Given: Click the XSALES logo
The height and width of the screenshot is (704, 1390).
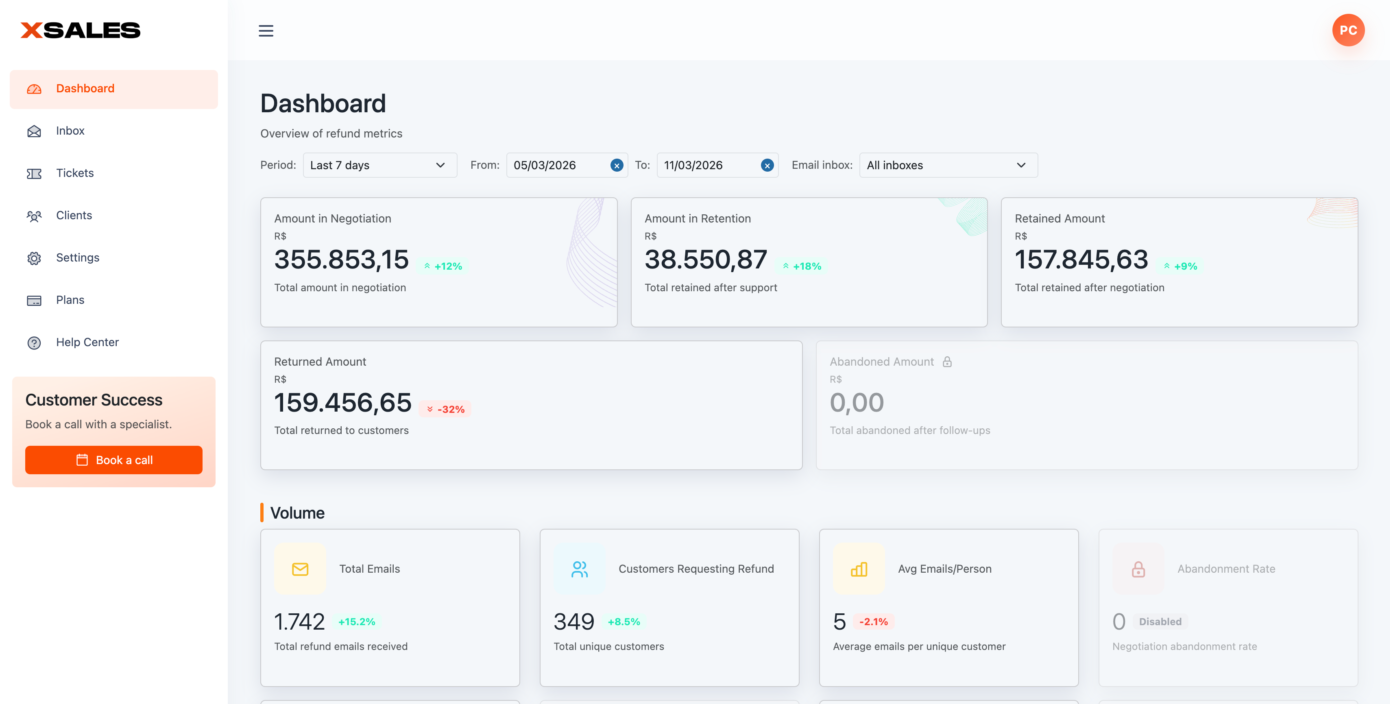Looking at the screenshot, I should 81,31.
